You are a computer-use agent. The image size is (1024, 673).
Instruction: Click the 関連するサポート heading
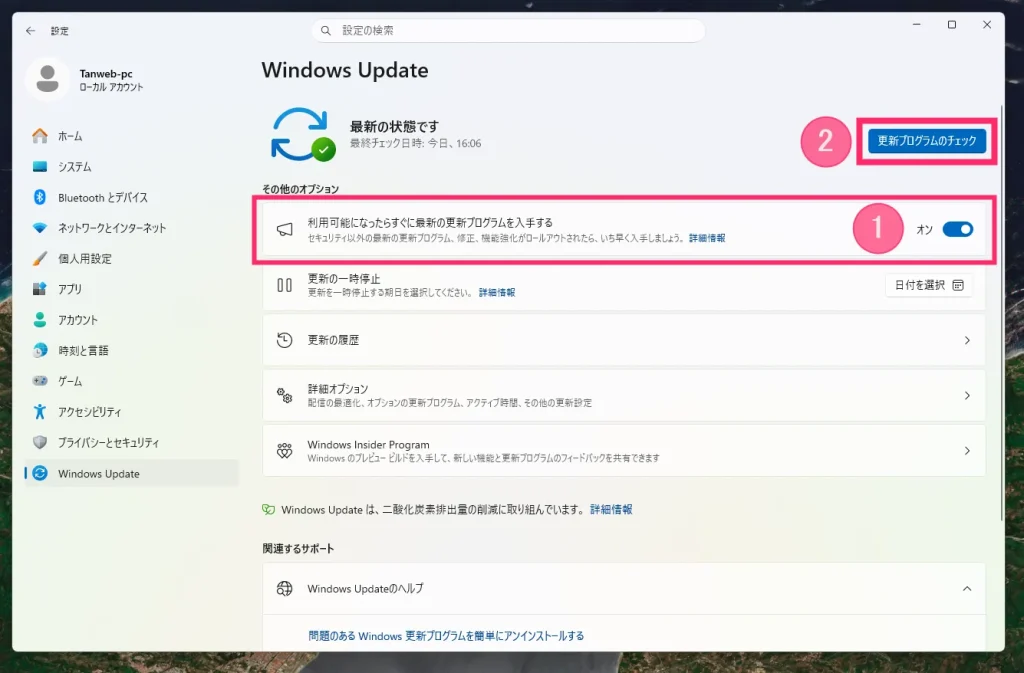[x=298, y=548]
